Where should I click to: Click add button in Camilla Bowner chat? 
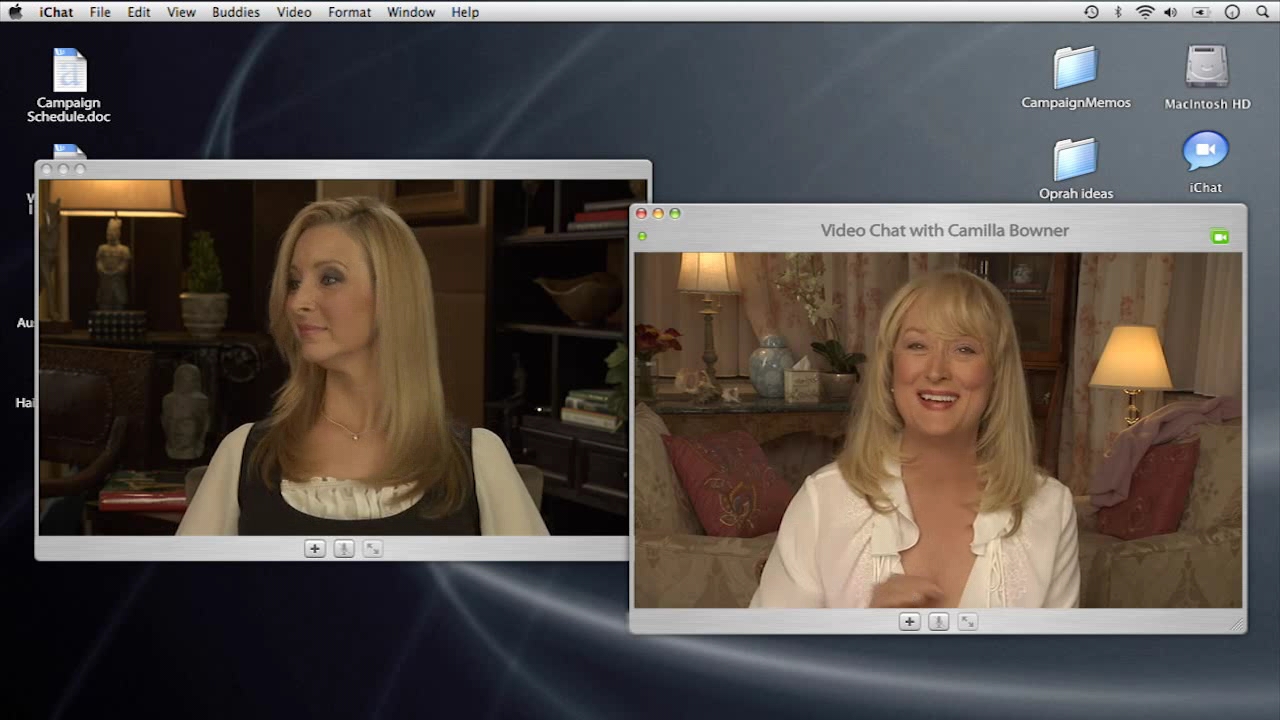point(909,622)
